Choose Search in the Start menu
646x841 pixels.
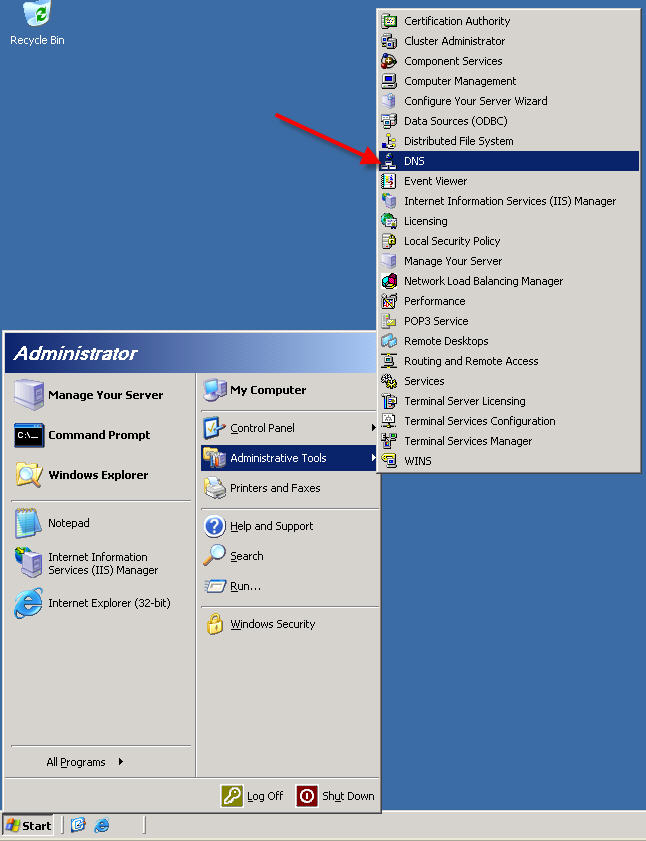pyautogui.click(x=290, y=556)
